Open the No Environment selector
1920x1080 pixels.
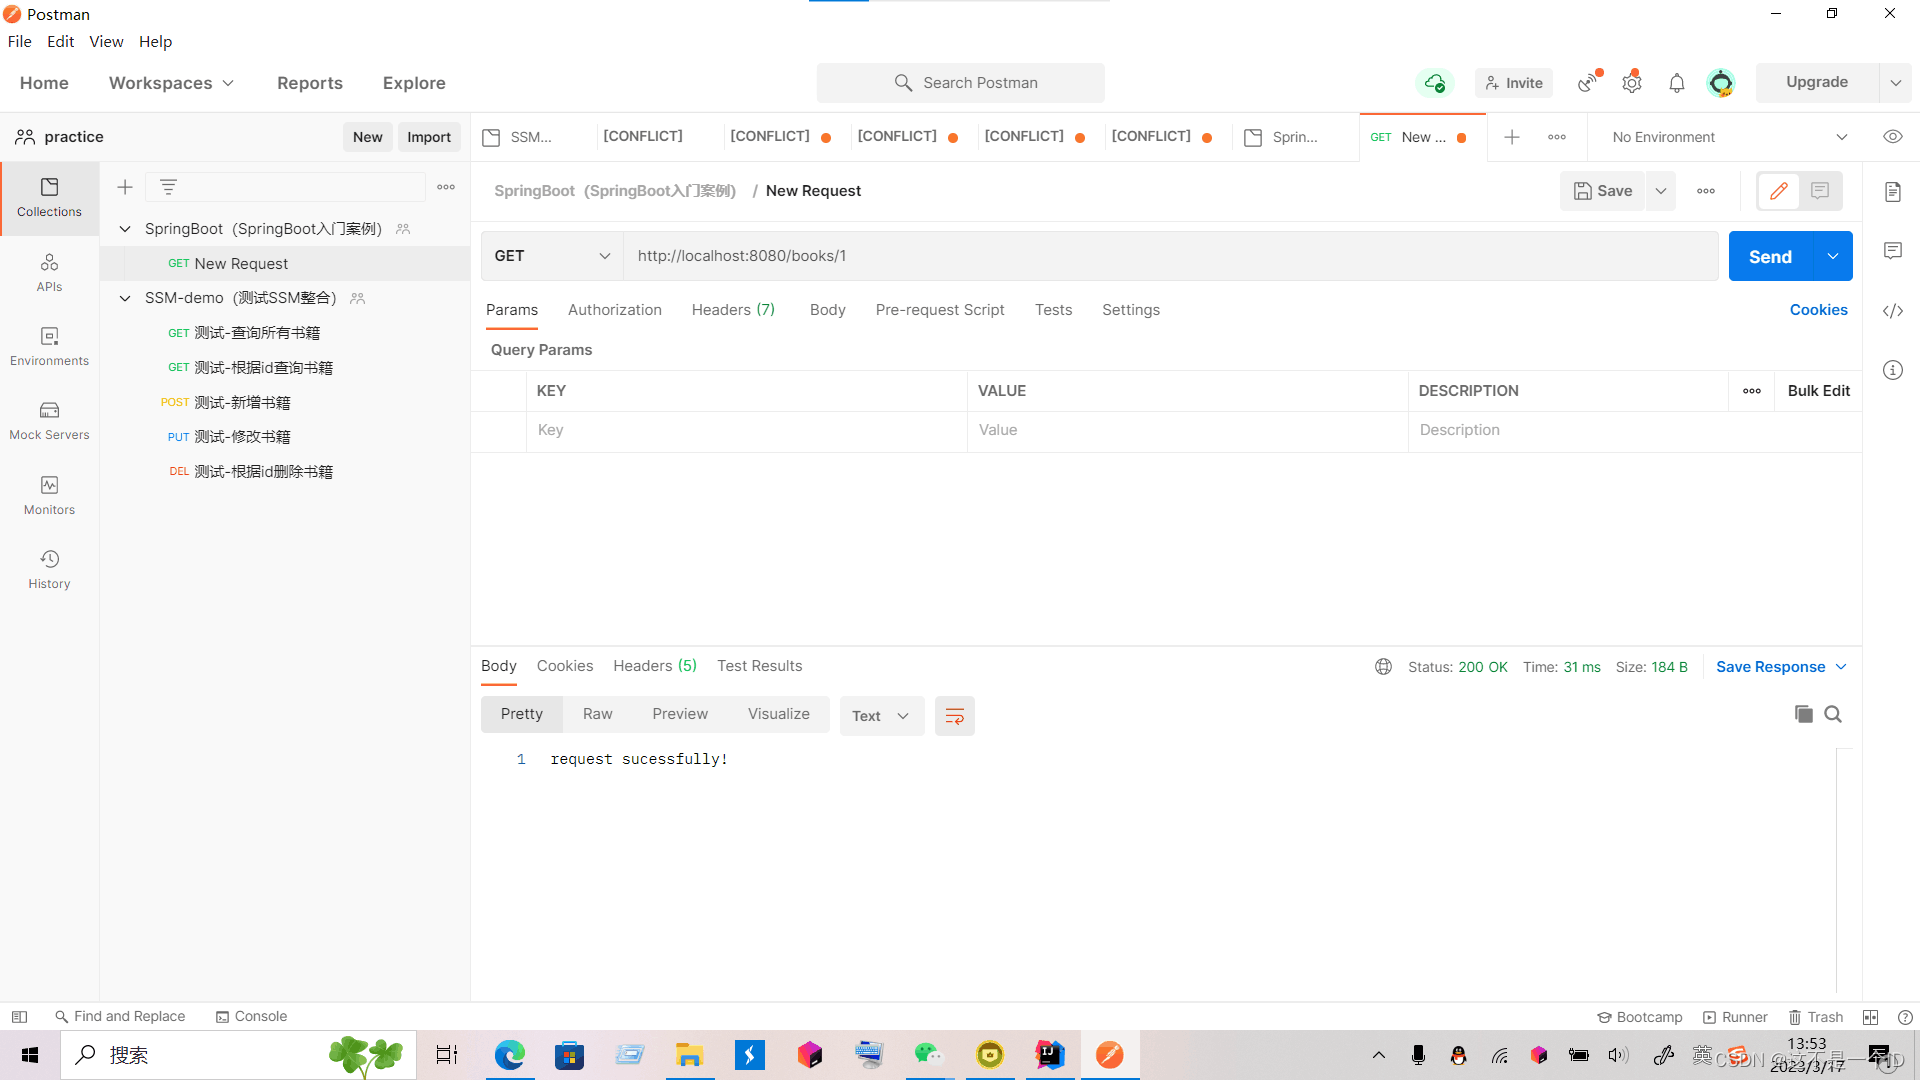[x=1729, y=137]
